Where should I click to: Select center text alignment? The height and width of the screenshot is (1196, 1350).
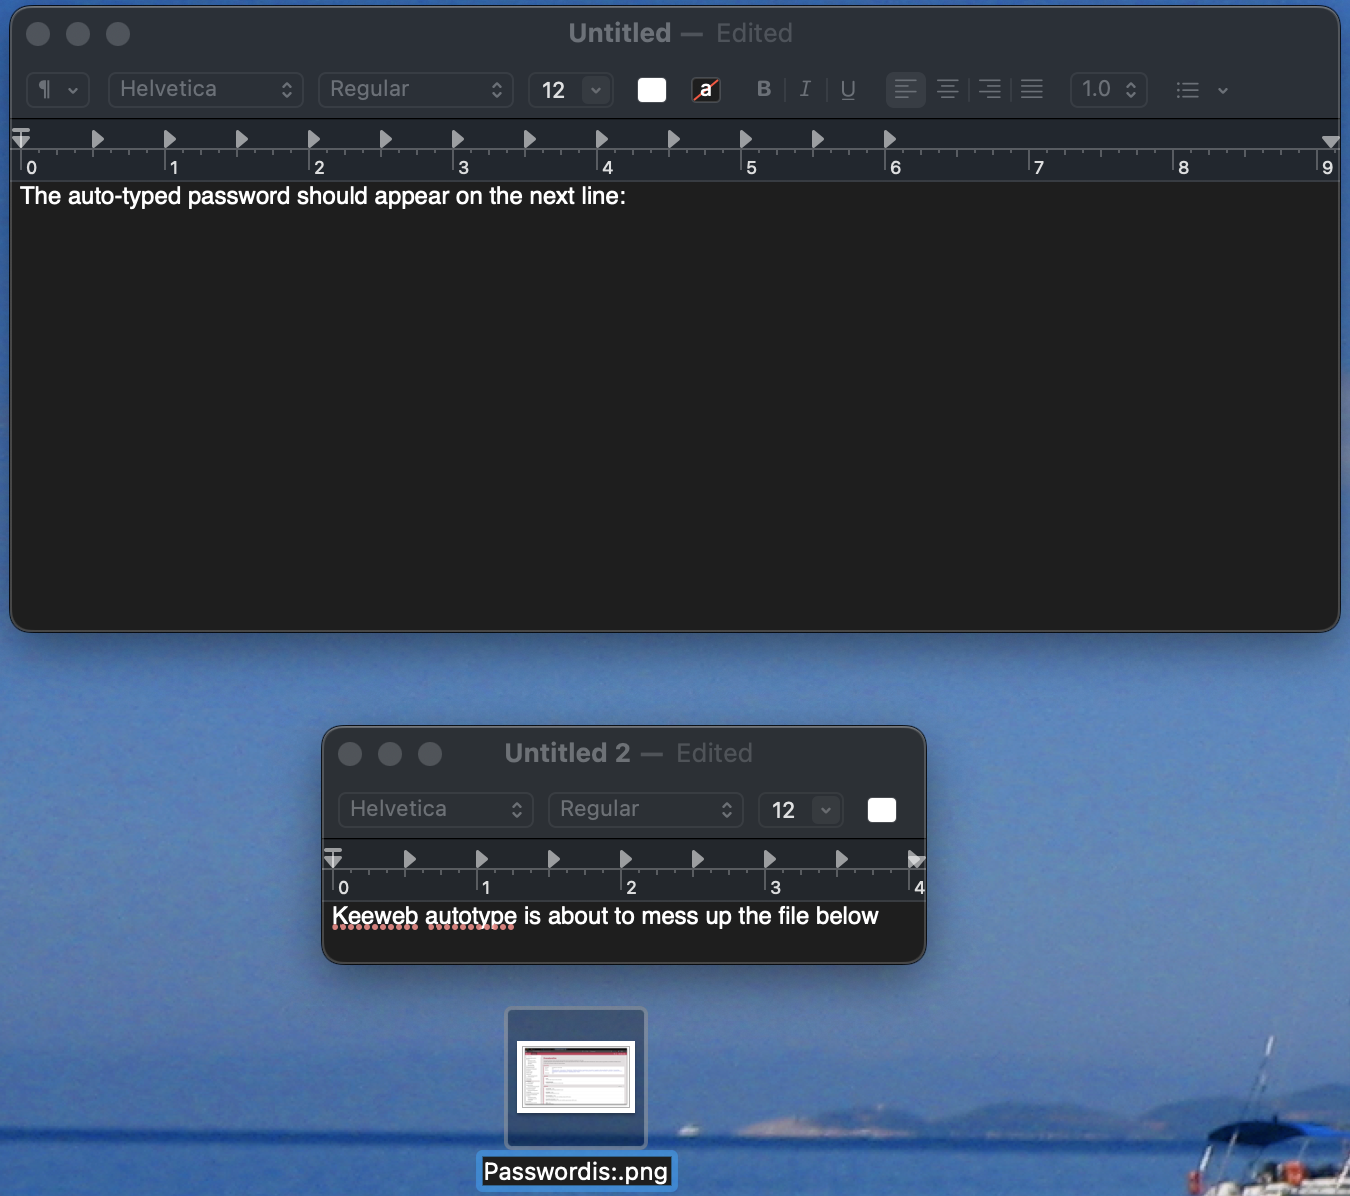point(948,89)
